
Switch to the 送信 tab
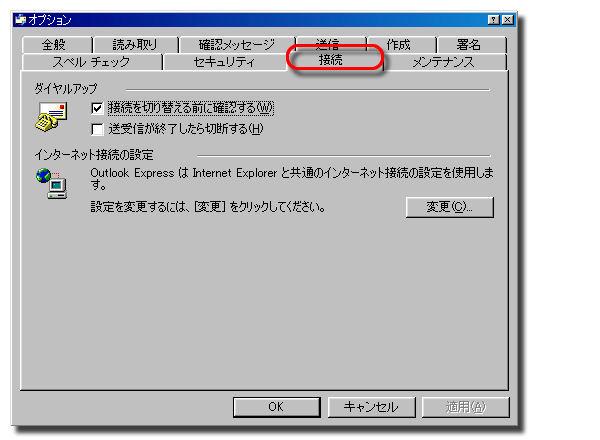[331, 42]
